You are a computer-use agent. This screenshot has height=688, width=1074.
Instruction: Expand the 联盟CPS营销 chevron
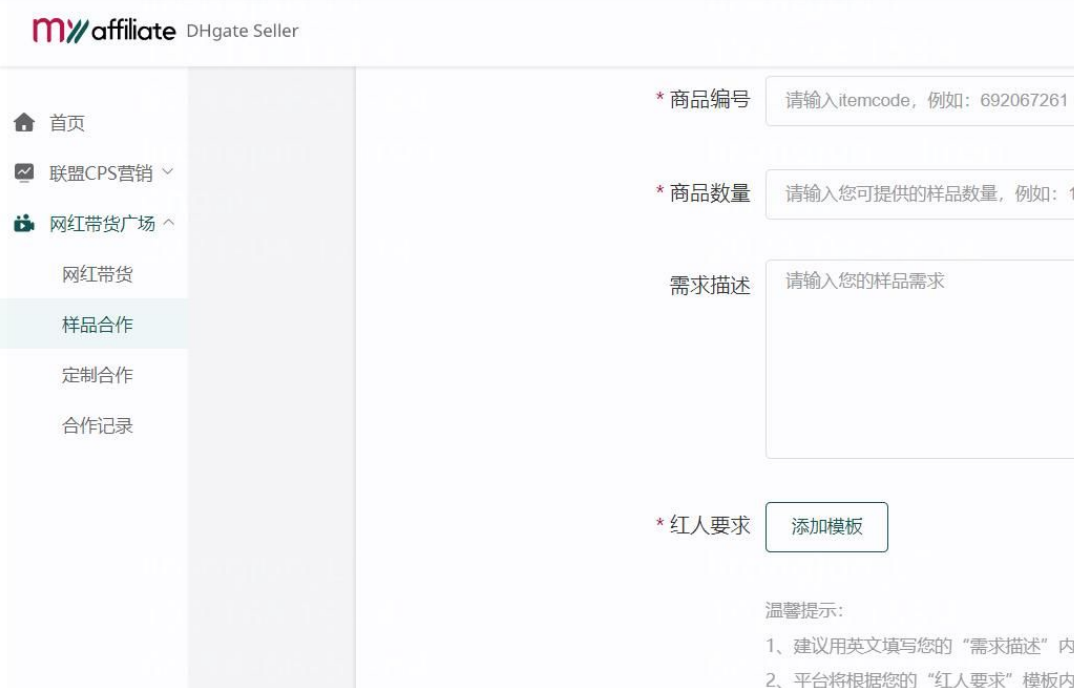[x=168, y=171]
